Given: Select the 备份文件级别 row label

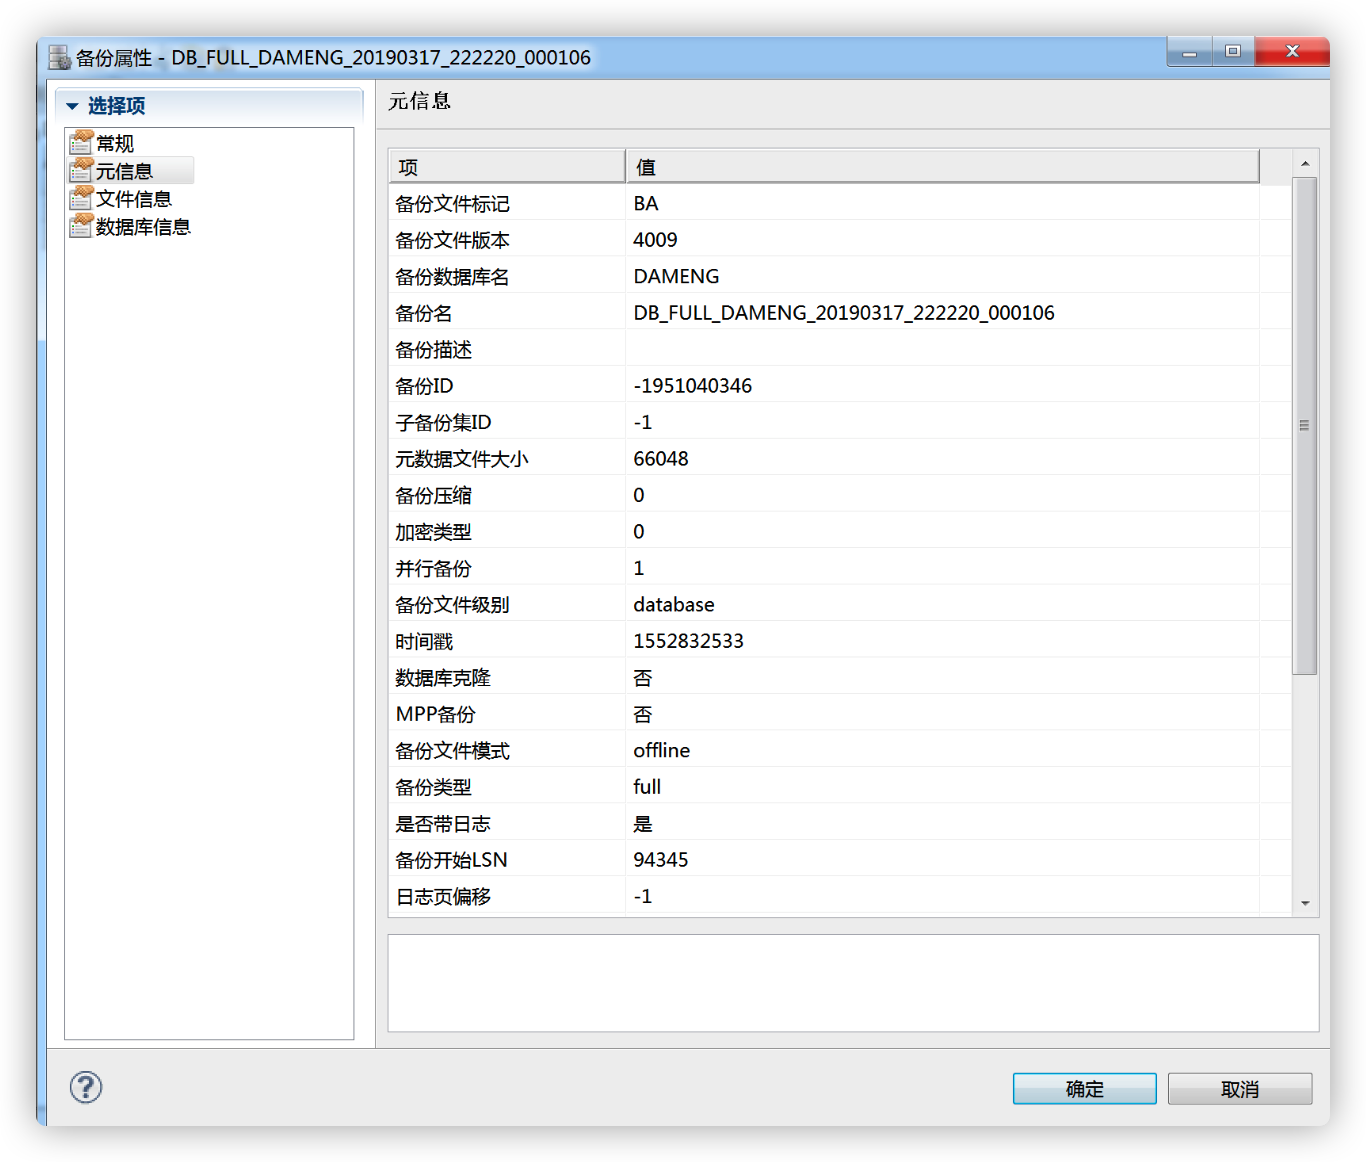Looking at the screenshot, I should click(452, 605).
